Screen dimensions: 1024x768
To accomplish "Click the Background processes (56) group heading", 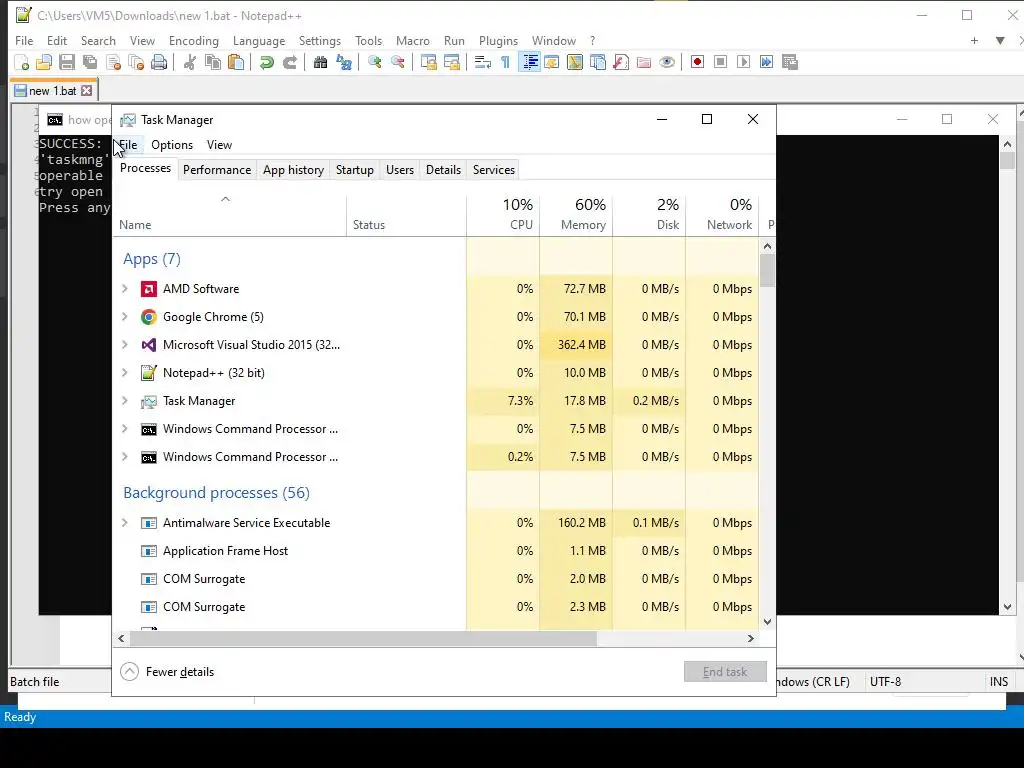I will pos(216,492).
